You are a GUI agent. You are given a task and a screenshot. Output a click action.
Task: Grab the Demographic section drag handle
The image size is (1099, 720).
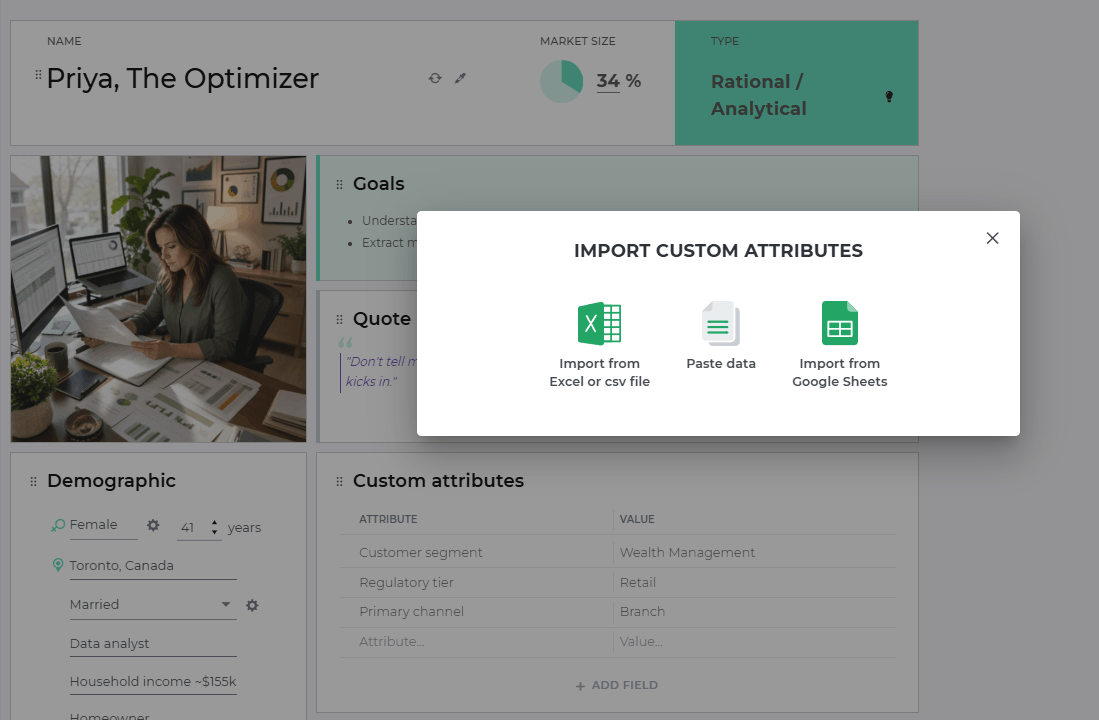click(33, 482)
